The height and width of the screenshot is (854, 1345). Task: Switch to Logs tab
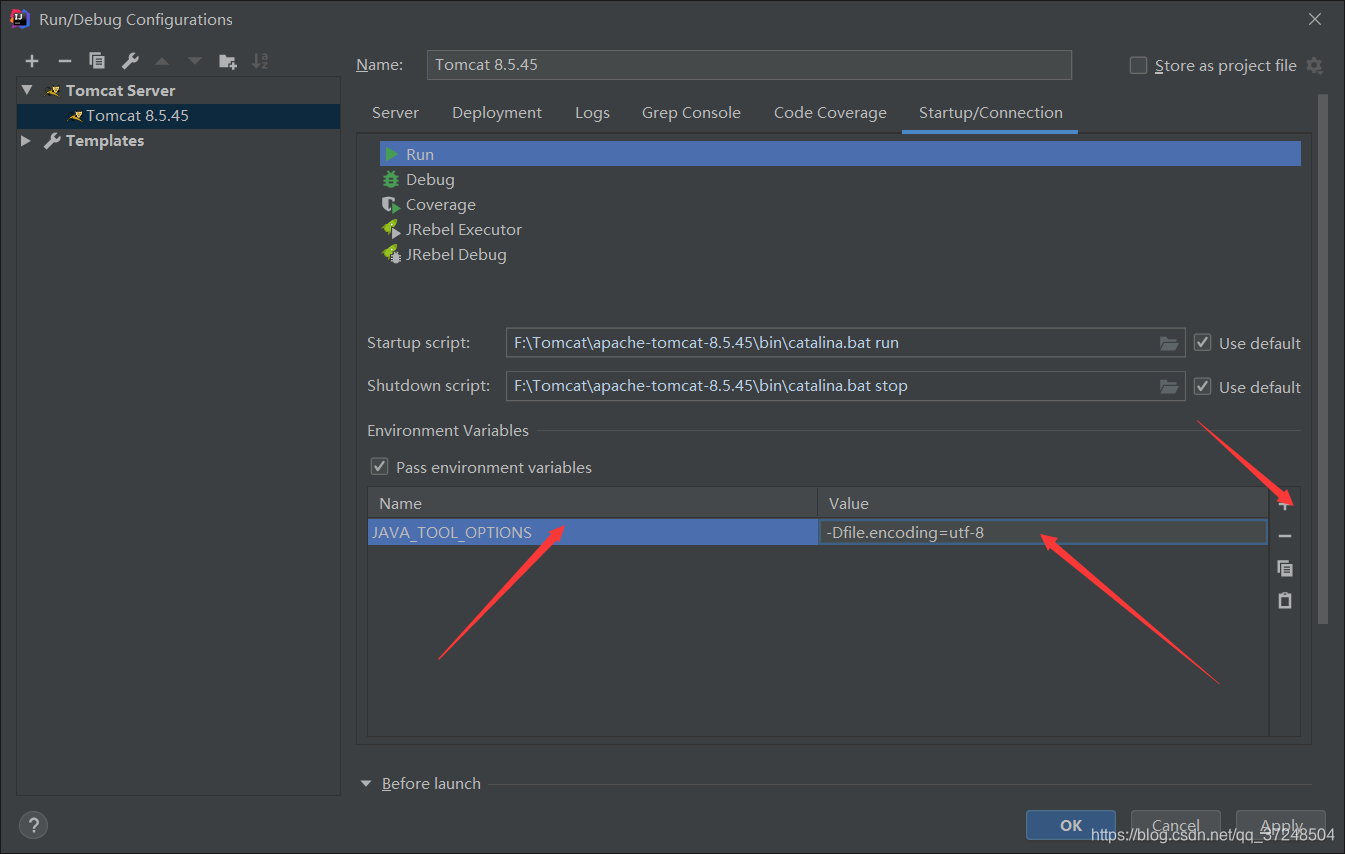[x=592, y=113]
